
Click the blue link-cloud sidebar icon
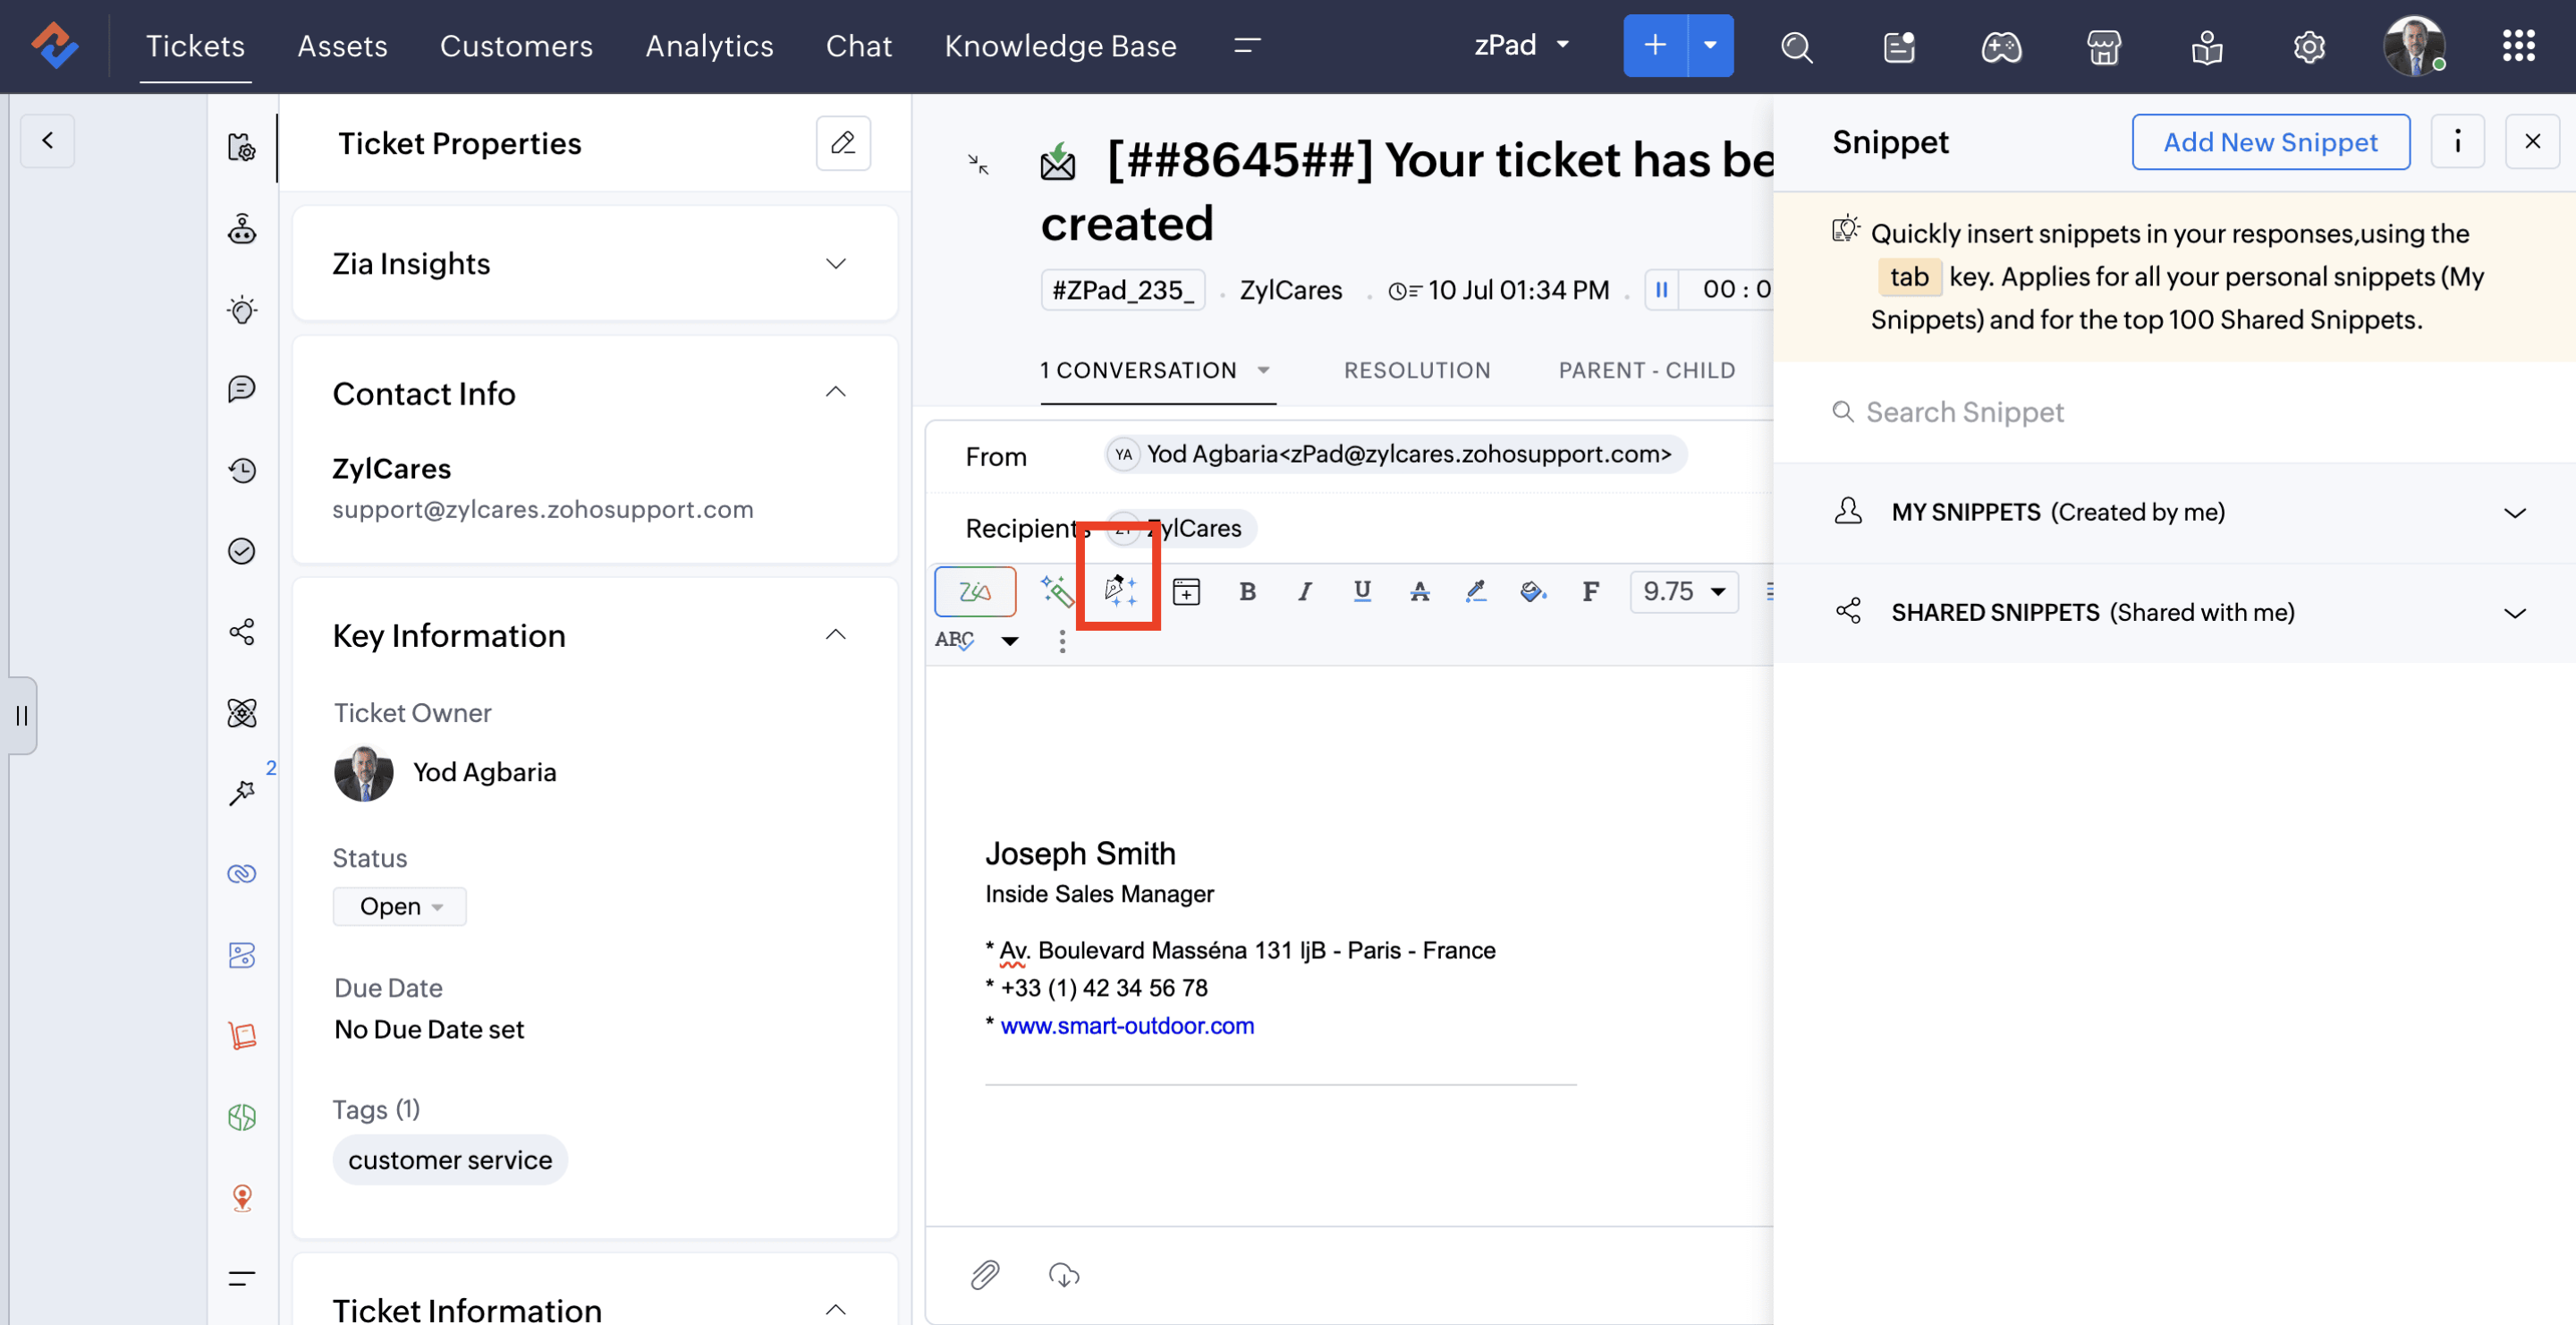coord(242,874)
